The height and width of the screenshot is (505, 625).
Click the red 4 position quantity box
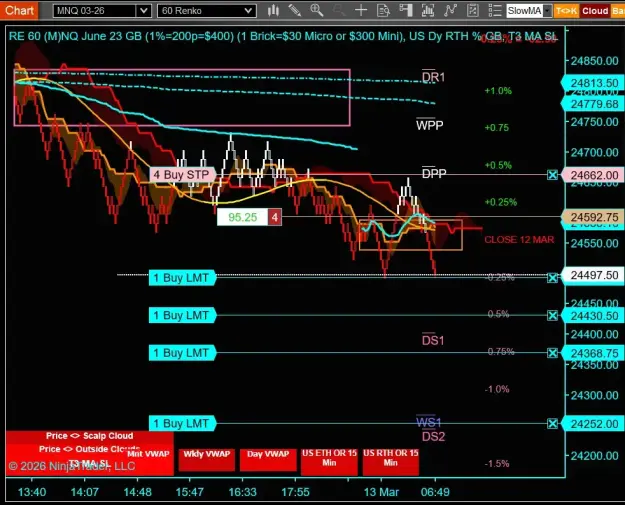click(275, 217)
